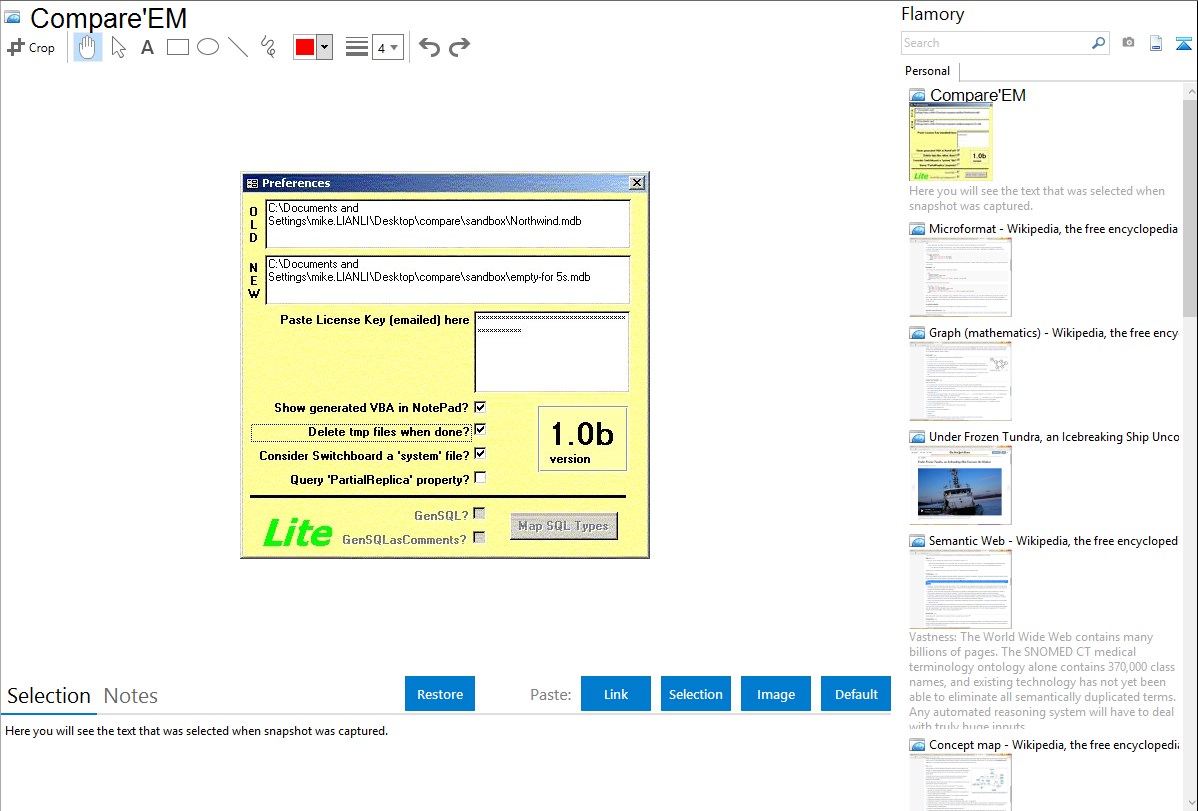The image size is (1198, 811).
Task: Open the line width dropdown showing 4
Action: pyautogui.click(x=388, y=47)
